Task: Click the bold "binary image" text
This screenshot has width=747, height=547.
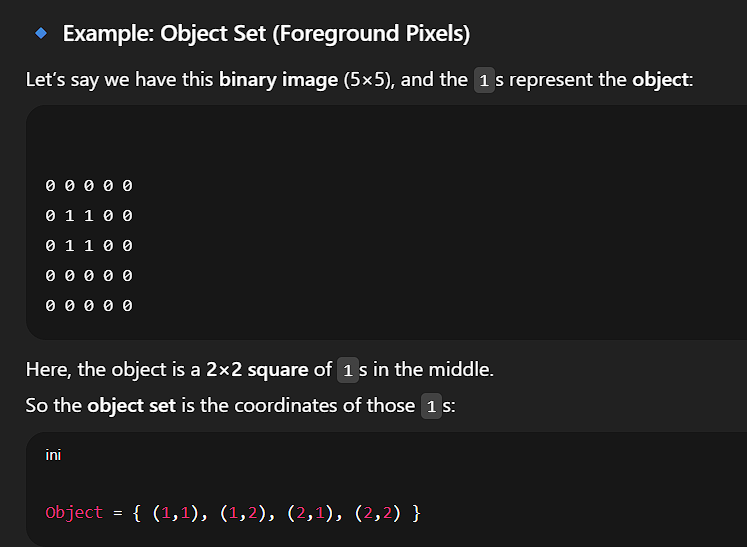Action: pyautogui.click(x=278, y=79)
